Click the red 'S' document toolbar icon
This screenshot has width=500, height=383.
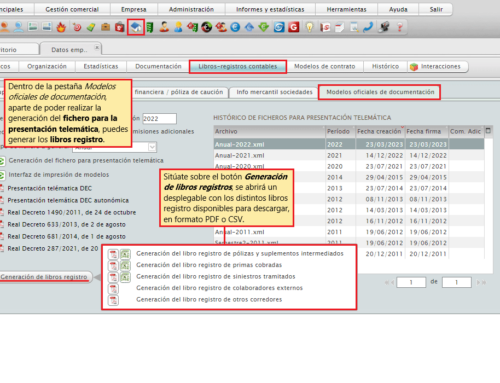325,27
